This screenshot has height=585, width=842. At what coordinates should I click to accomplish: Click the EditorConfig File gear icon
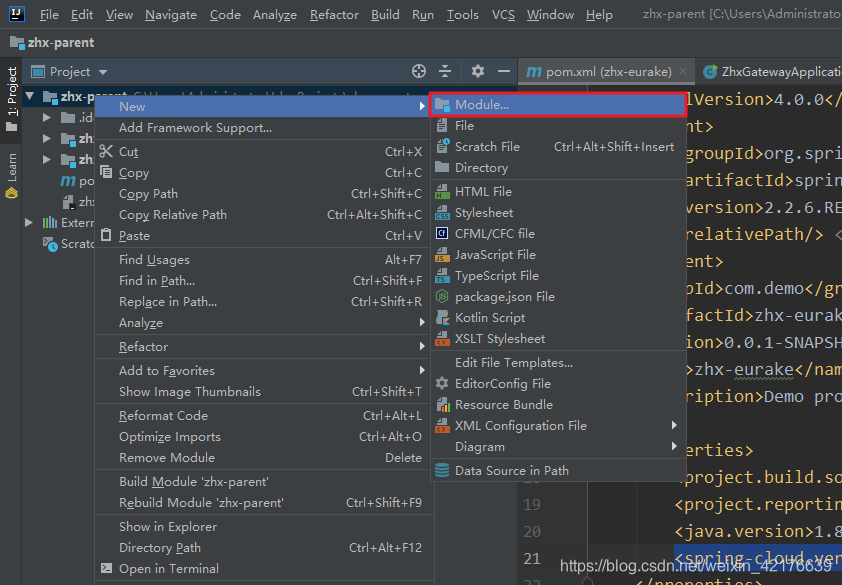[x=442, y=384]
